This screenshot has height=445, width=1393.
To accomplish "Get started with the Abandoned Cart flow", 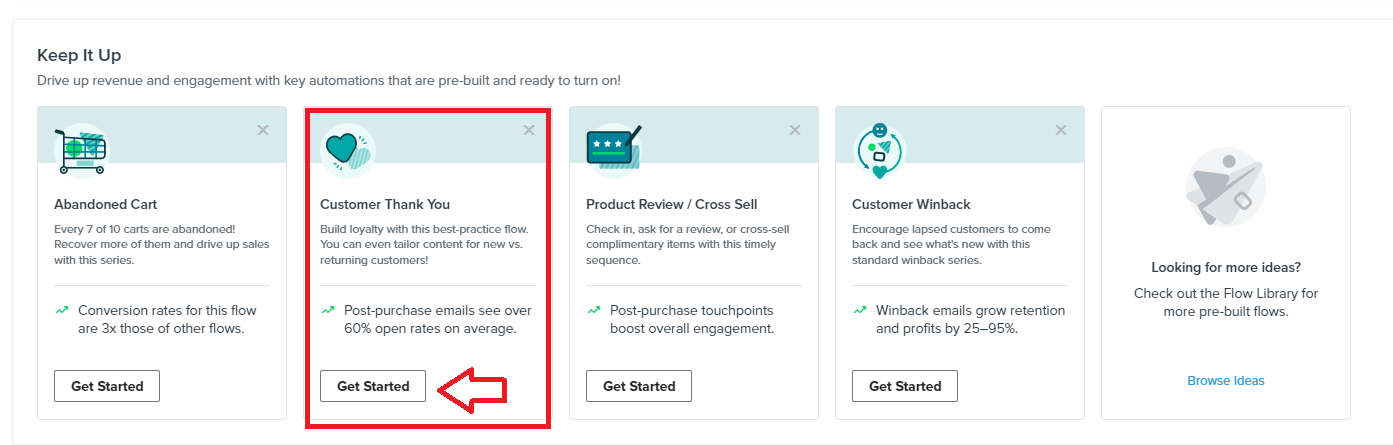I will [x=107, y=386].
